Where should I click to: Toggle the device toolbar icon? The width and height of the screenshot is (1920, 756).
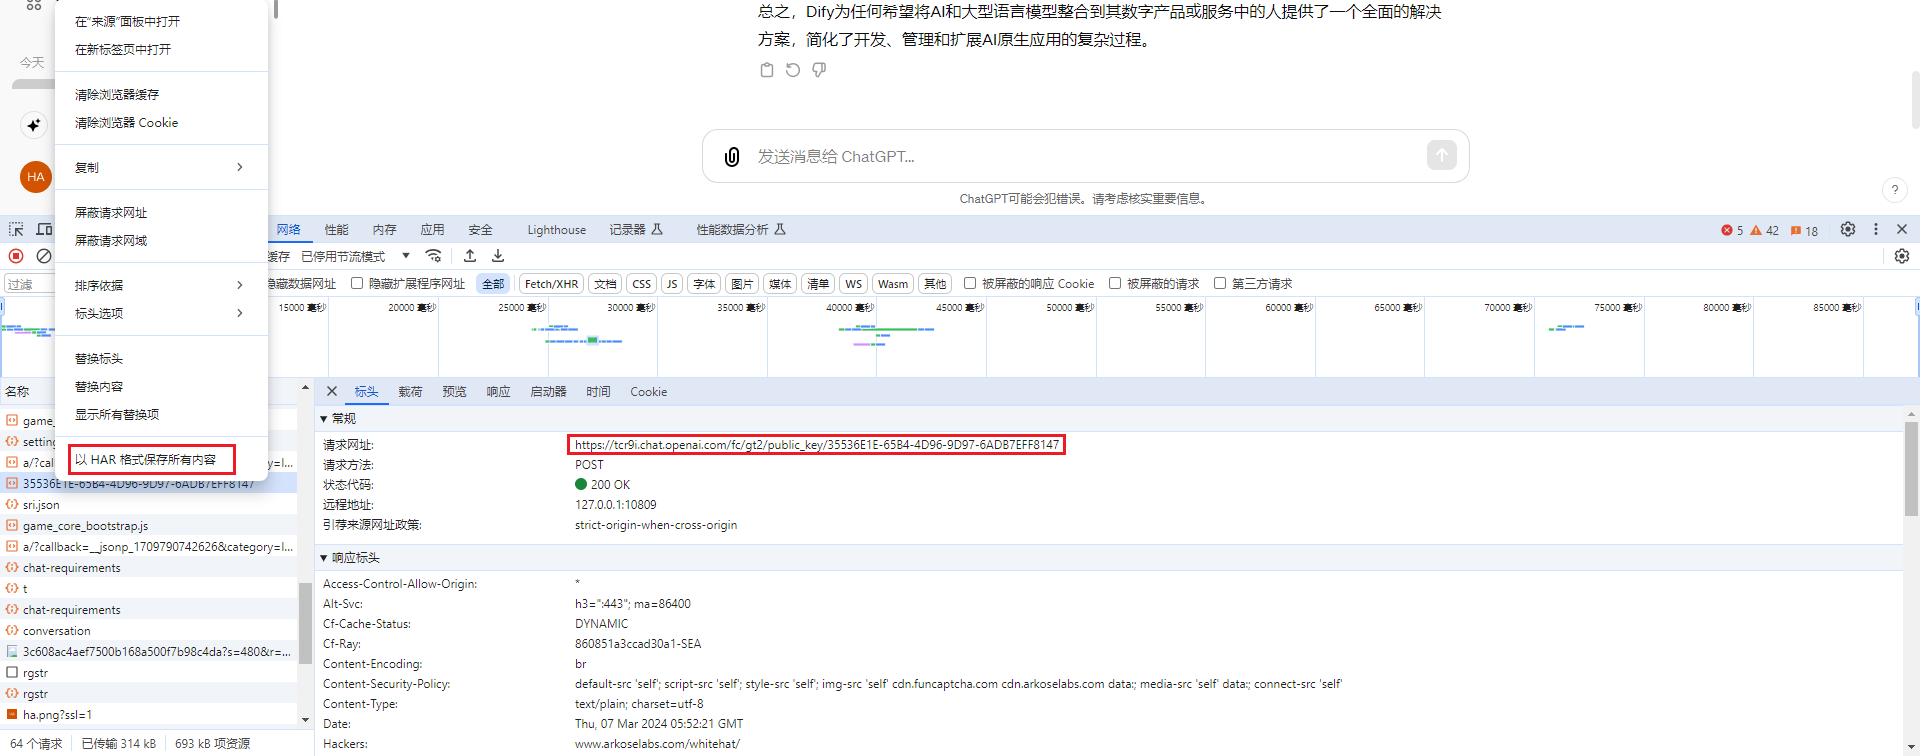tap(44, 229)
